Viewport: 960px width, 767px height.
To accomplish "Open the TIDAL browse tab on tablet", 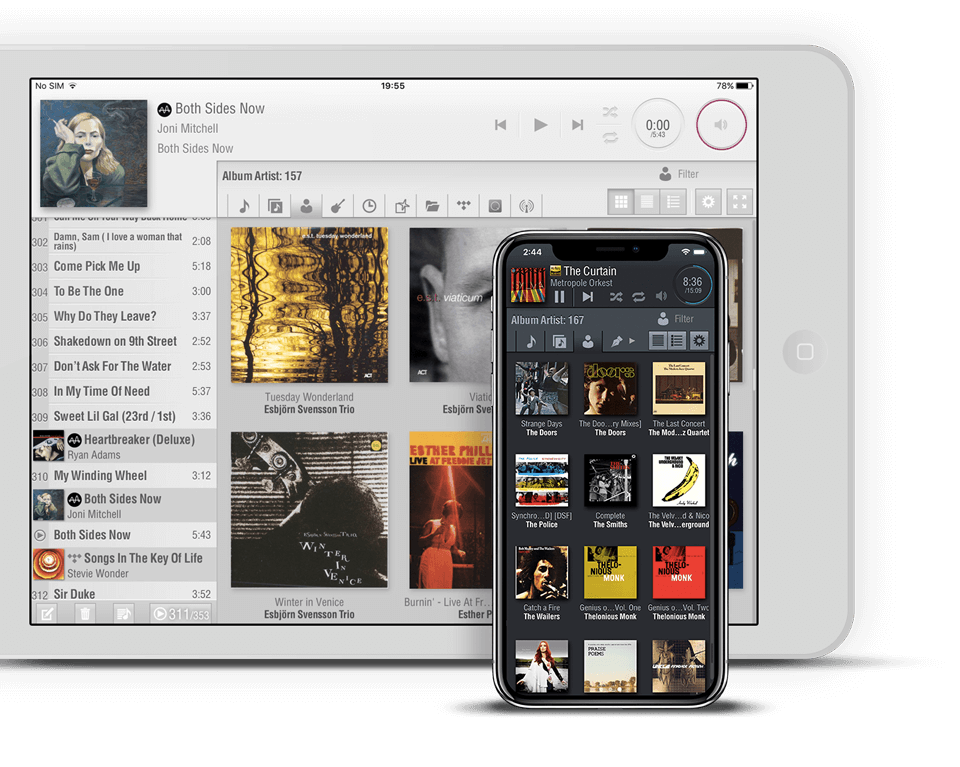I will [x=463, y=206].
